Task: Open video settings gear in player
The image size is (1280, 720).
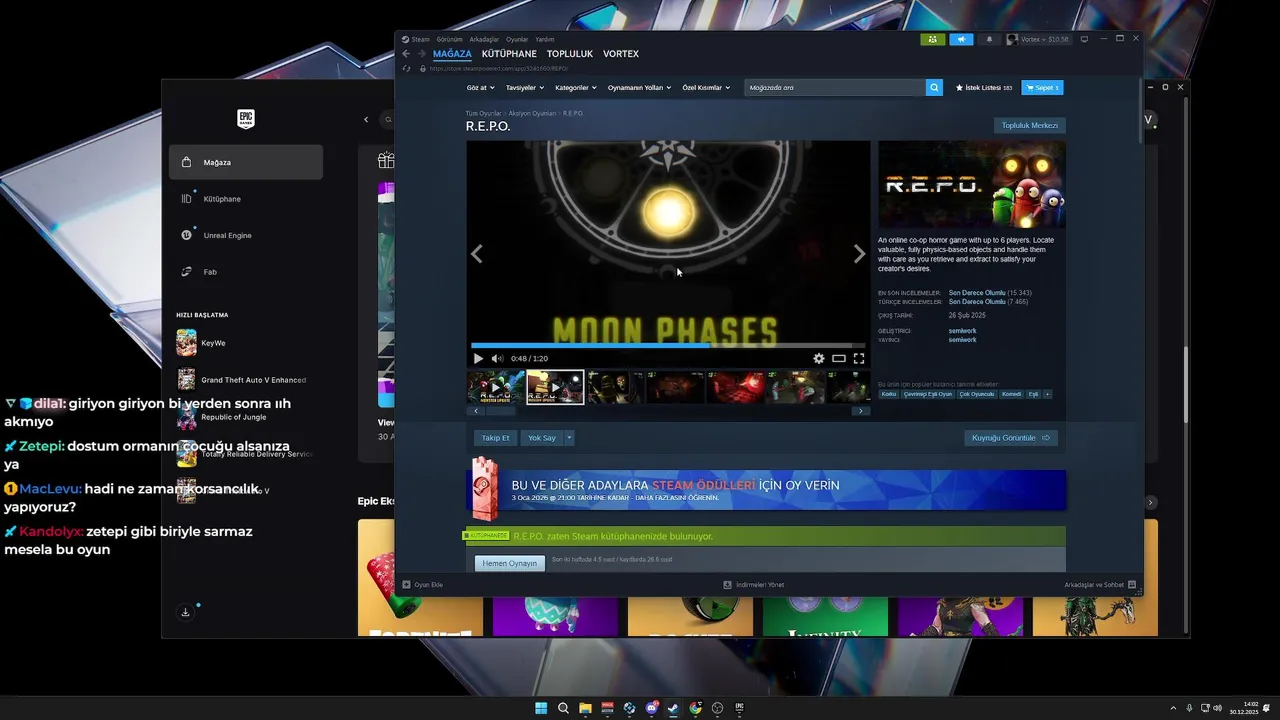Action: click(x=819, y=358)
